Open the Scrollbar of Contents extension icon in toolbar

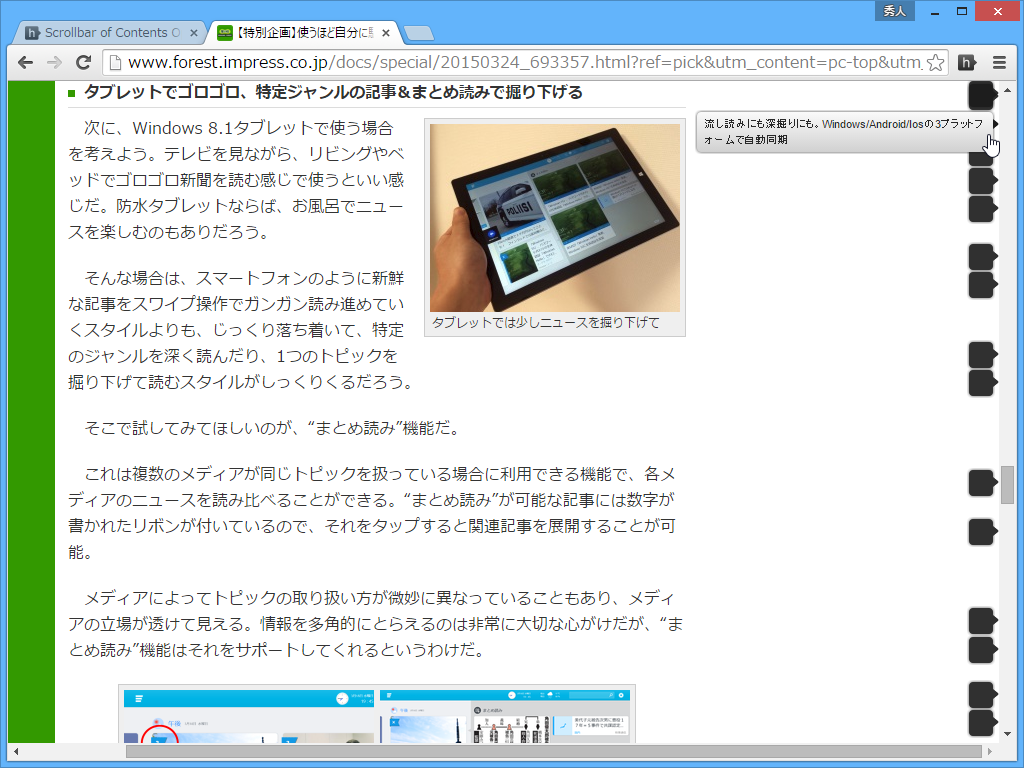[967, 62]
